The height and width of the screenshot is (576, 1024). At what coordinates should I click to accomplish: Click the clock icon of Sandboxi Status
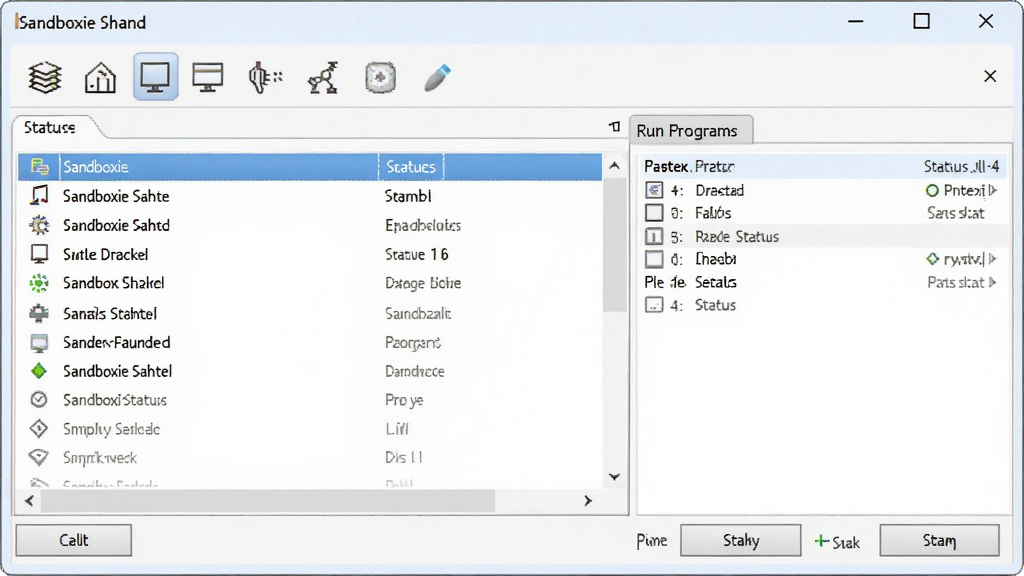(39, 400)
